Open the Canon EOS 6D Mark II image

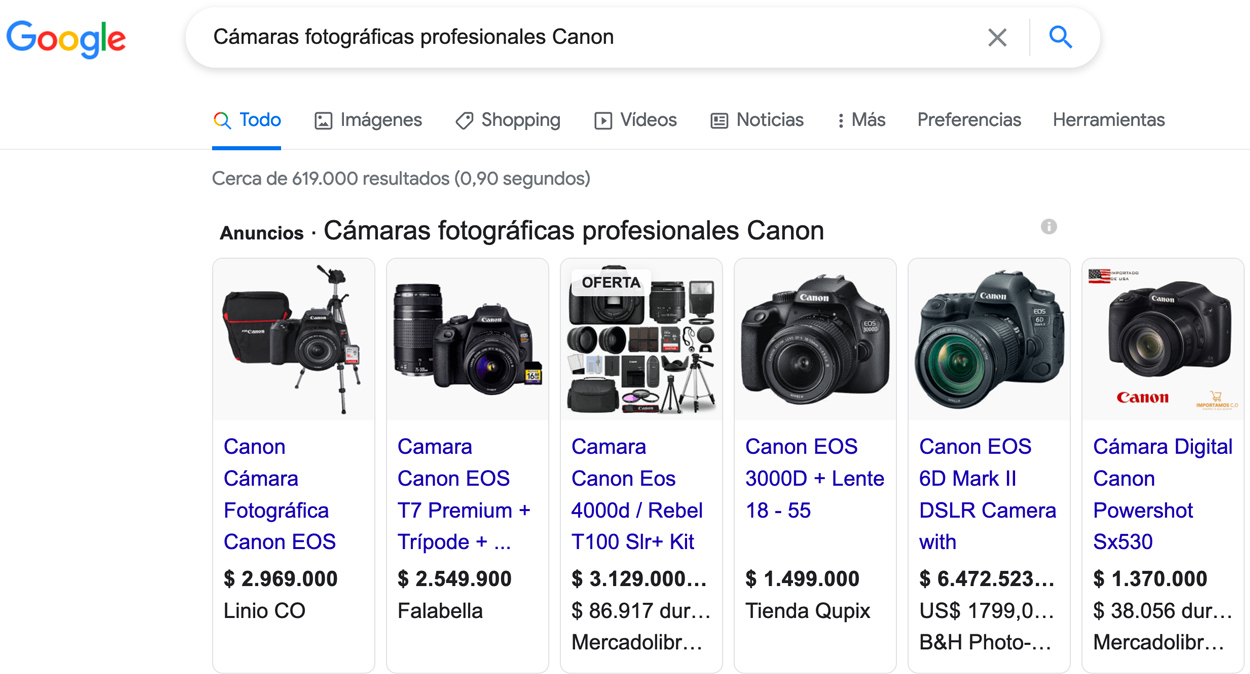click(x=990, y=340)
